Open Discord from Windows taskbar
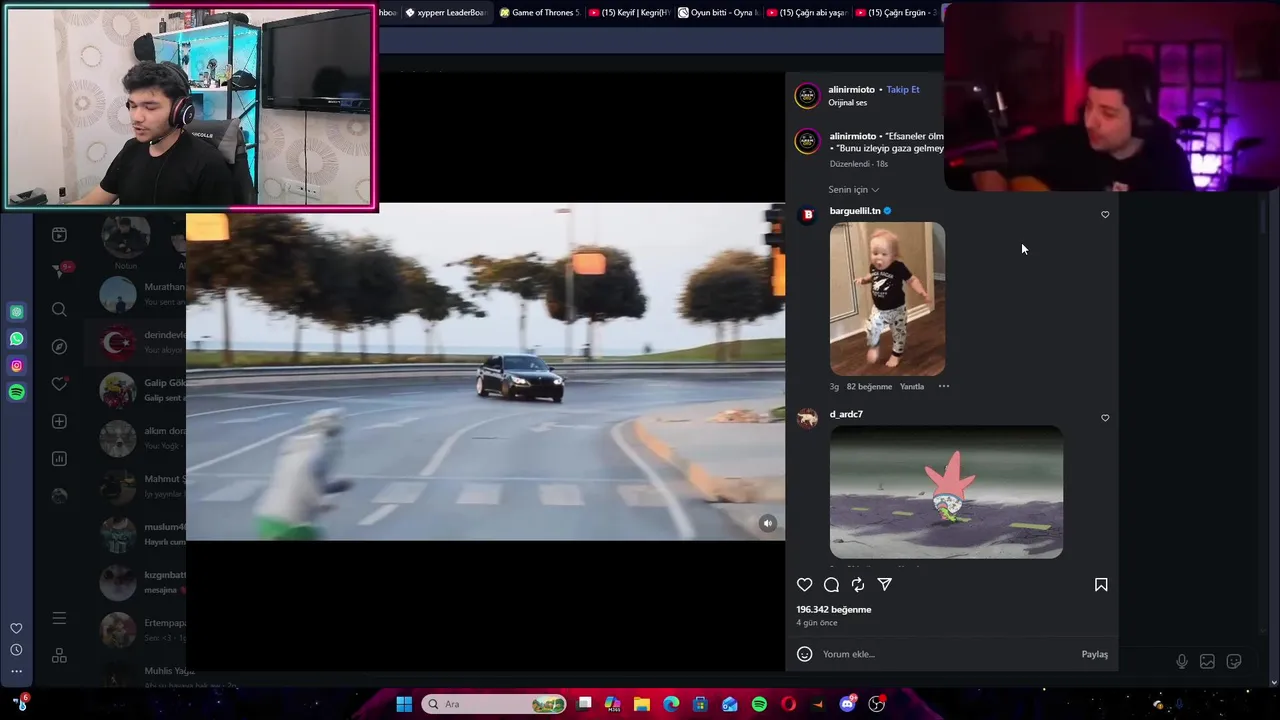Image resolution: width=1280 pixels, height=720 pixels. 848,704
